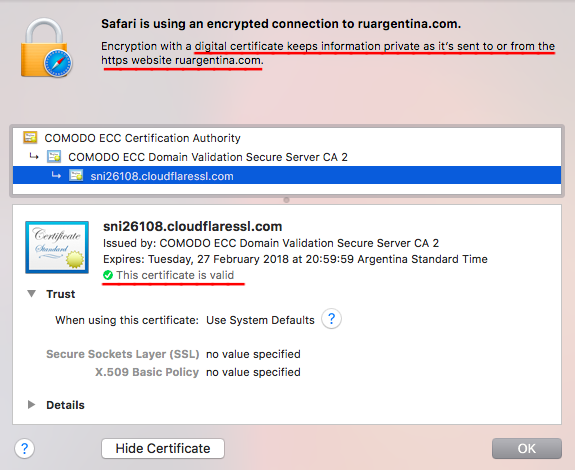Expand the Details disclosure triangle
This screenshot has height=470, width=575.
point(32,404)
